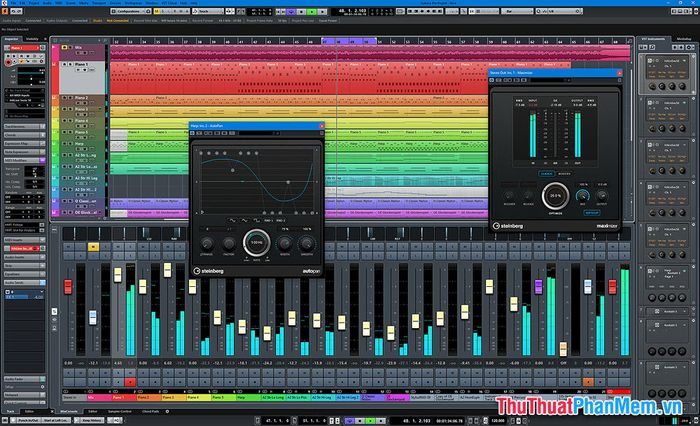The height and width of the screenshot is (426, 700).
Task: Open the Touch automation mode dropdown
Action: pyautogui.click(x=208, y=11)
